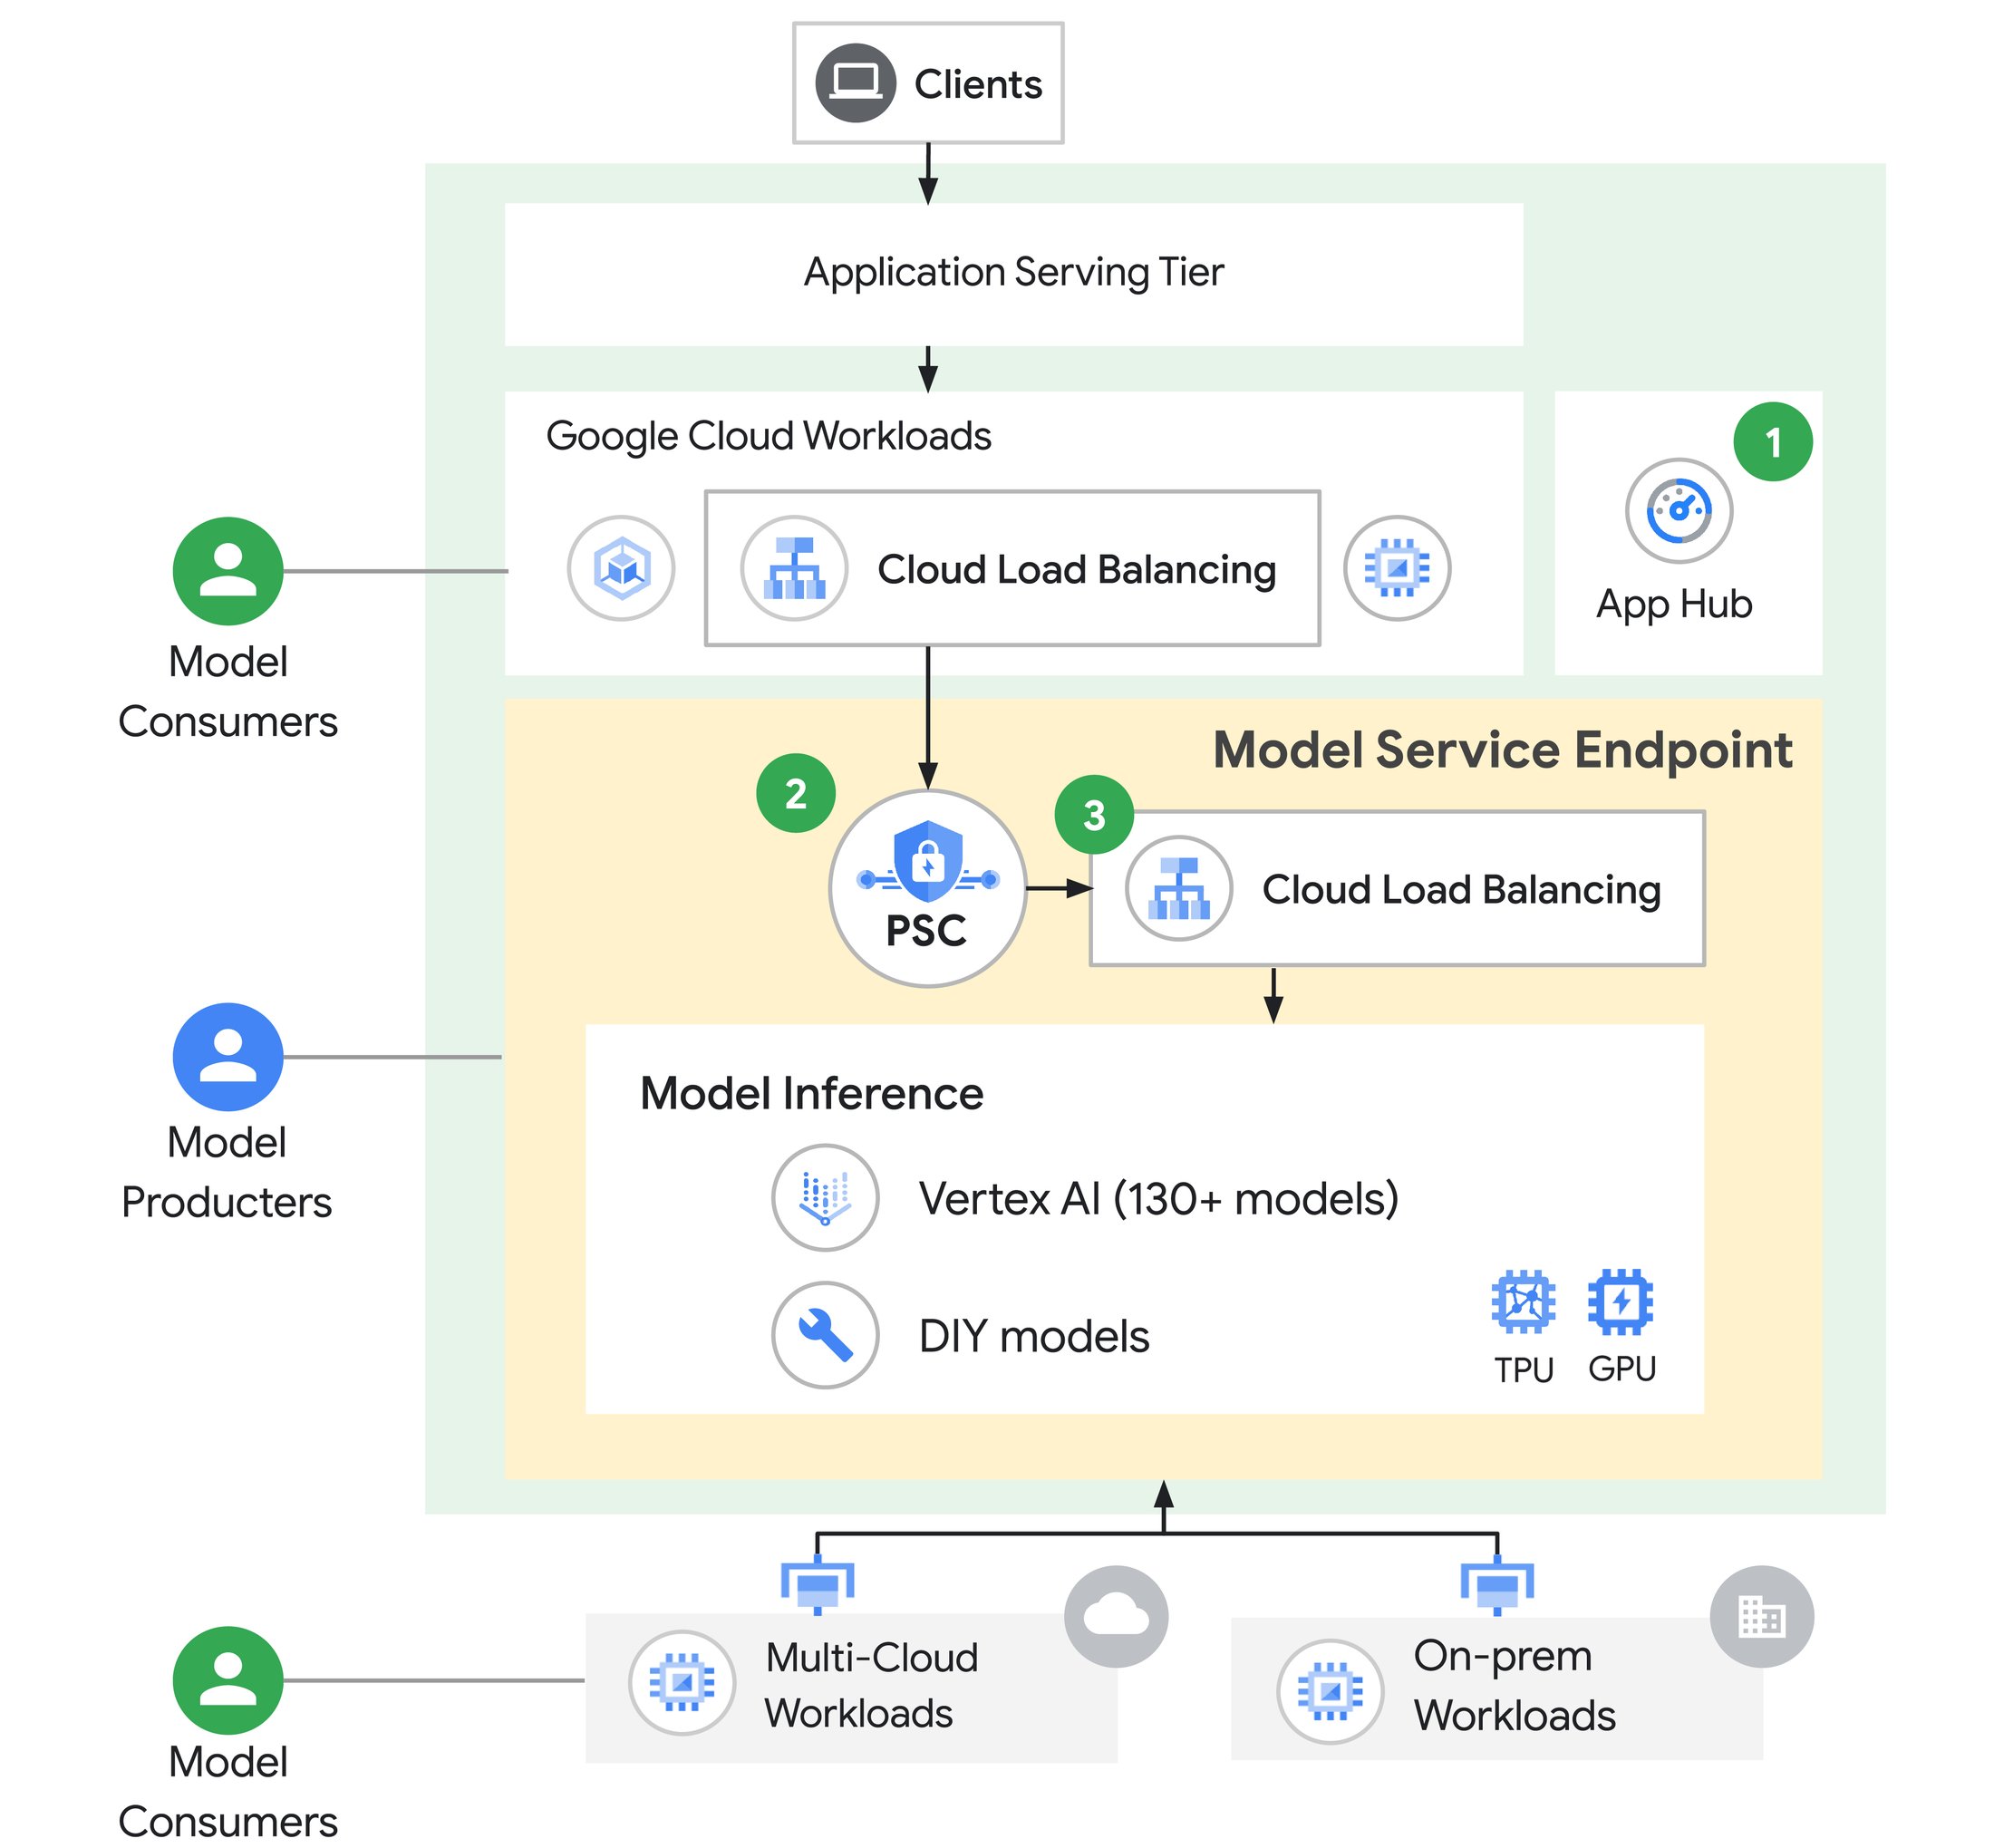This screenshot has height=1848, width=1994.
Task: Click the DIY models label
Action: coord(1033,1336)
